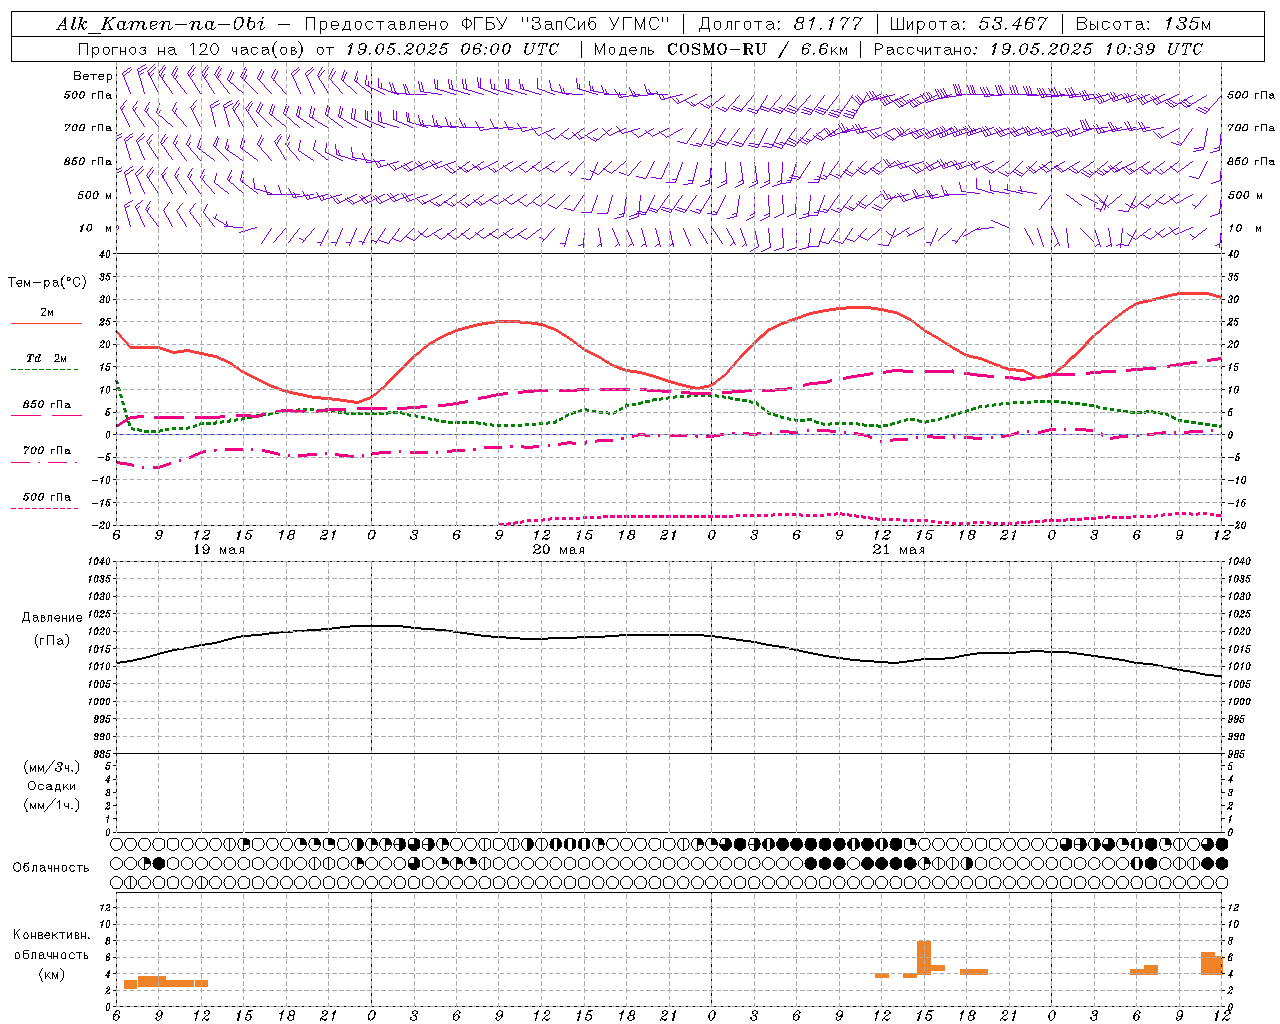Click the station title Alk_Kamen-na-Obi

(x=161, y=24)
